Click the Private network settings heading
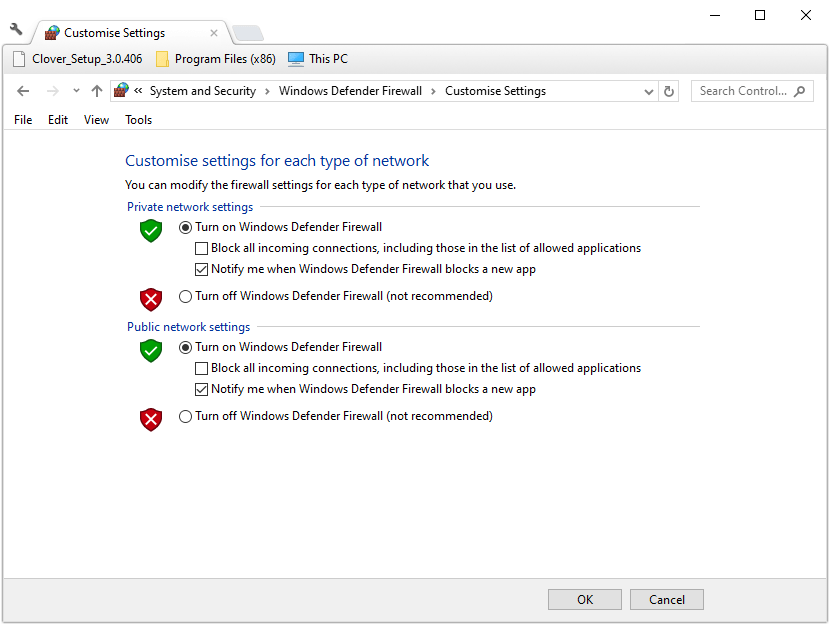This screenshot has height=625, width=830. point(190,207)
